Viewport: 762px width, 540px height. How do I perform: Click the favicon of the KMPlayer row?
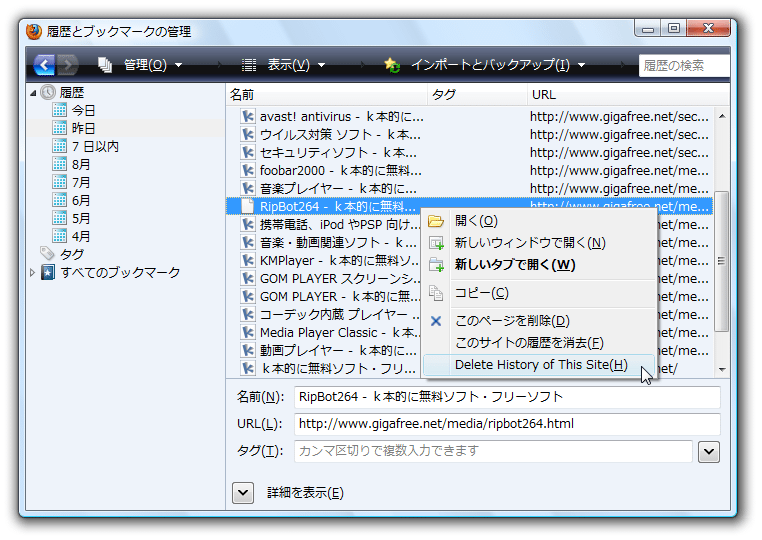pyautogui.click(x=248, y=261)
